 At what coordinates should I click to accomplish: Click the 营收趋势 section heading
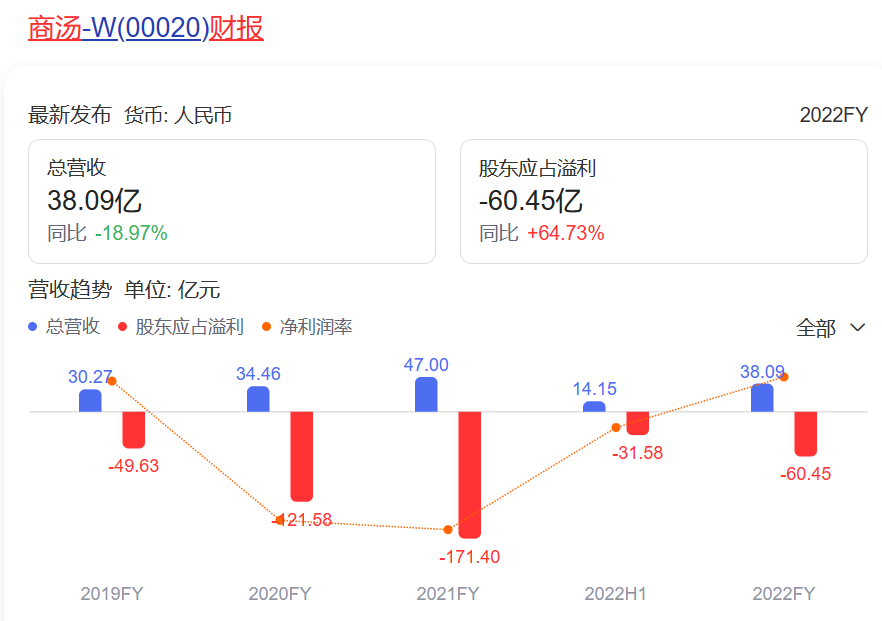point(70,290)
